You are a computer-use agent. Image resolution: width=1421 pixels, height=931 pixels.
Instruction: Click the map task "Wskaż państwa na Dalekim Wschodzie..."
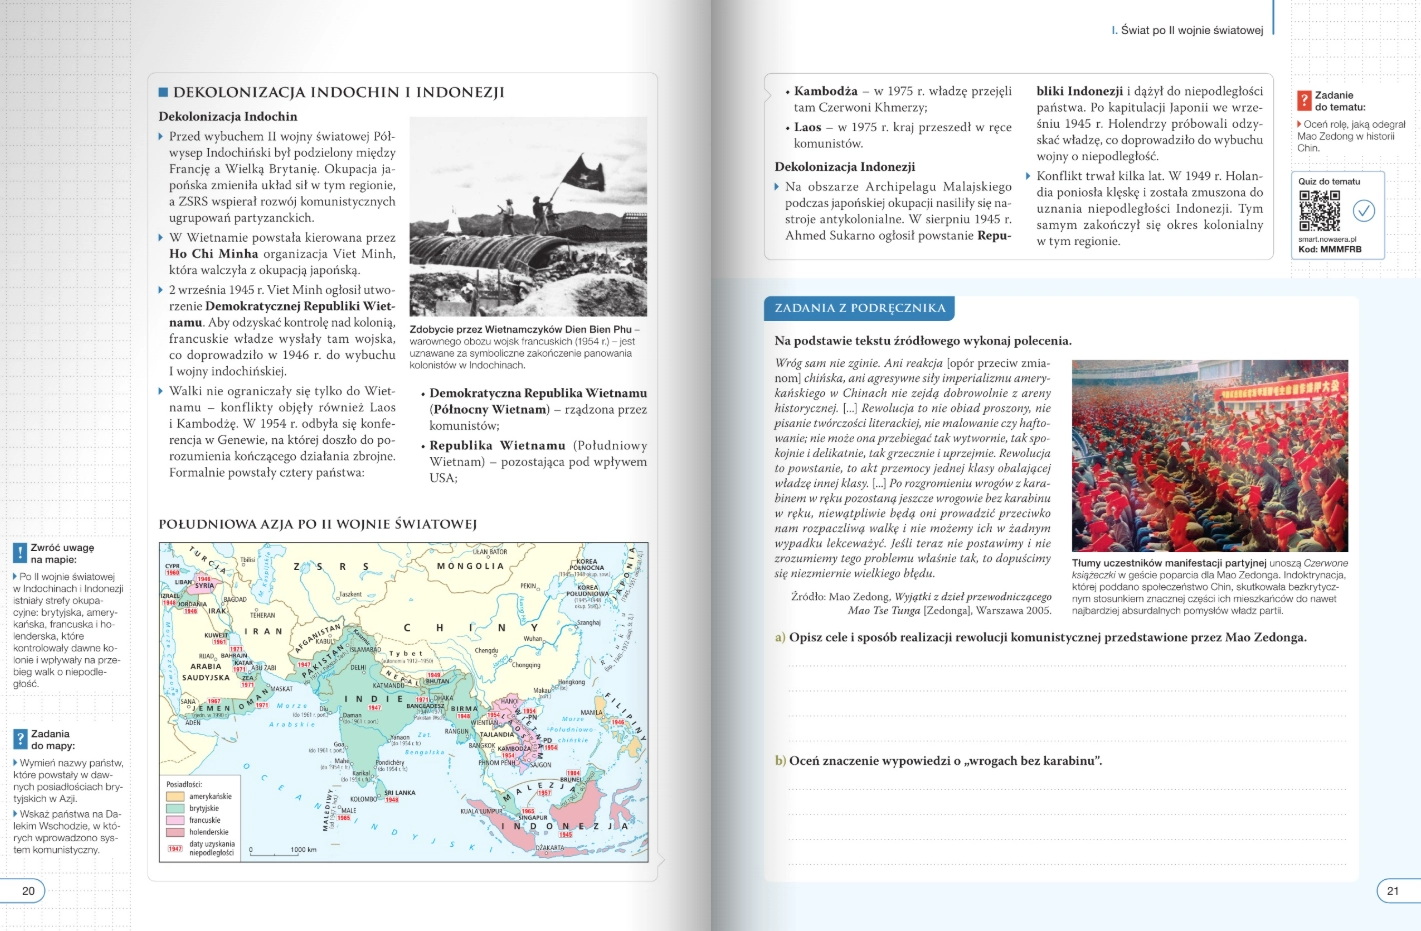68,832
